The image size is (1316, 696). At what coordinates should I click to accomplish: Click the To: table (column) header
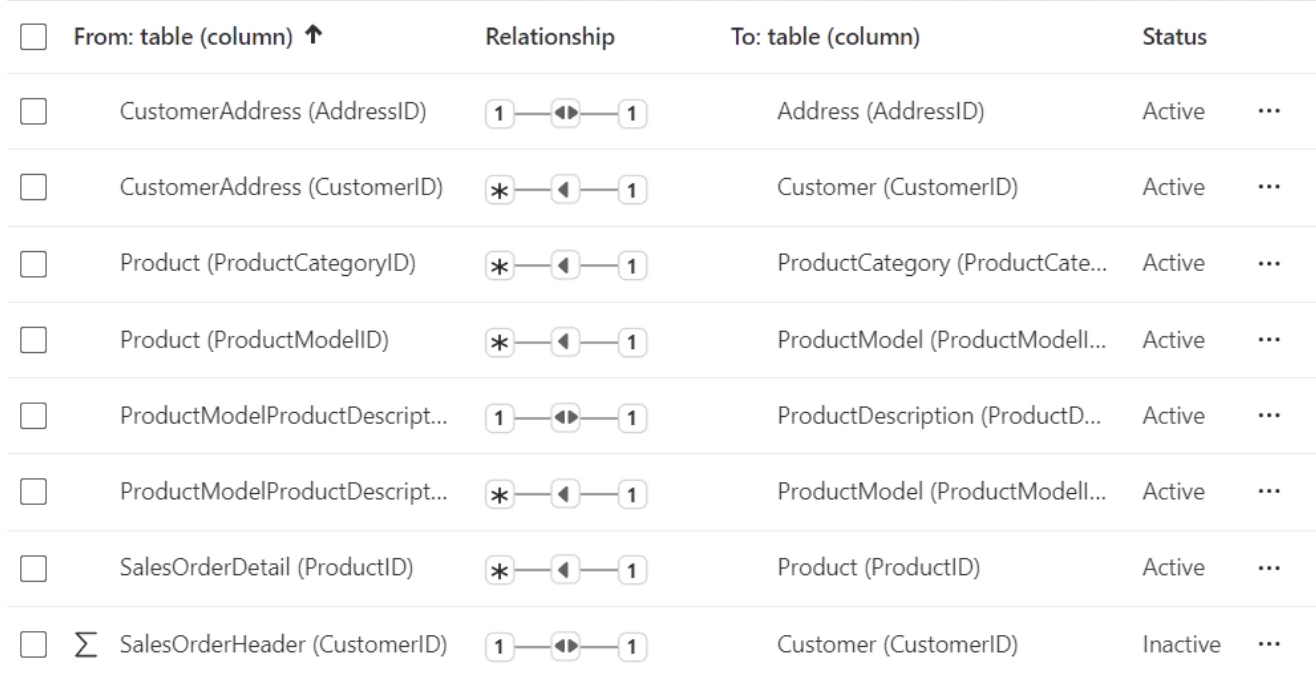pyautogui.click(x=826, y=37)
